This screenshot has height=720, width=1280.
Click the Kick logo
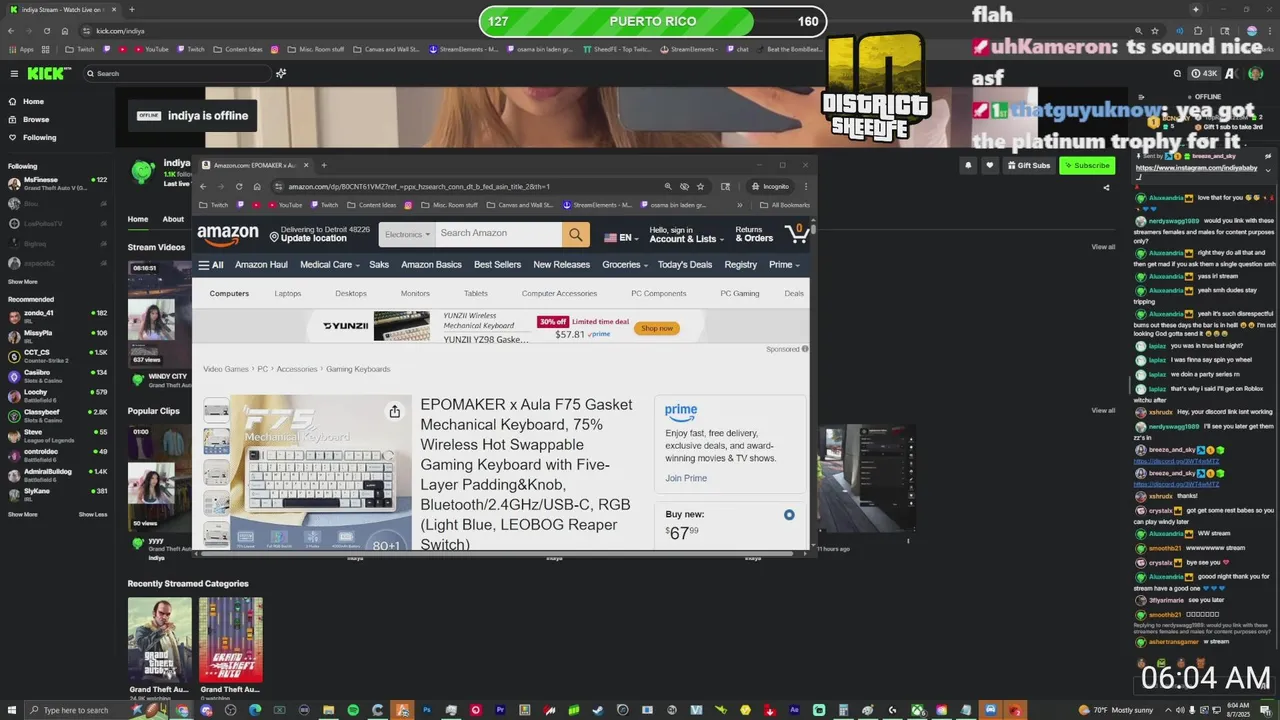(x=48, y=73)
